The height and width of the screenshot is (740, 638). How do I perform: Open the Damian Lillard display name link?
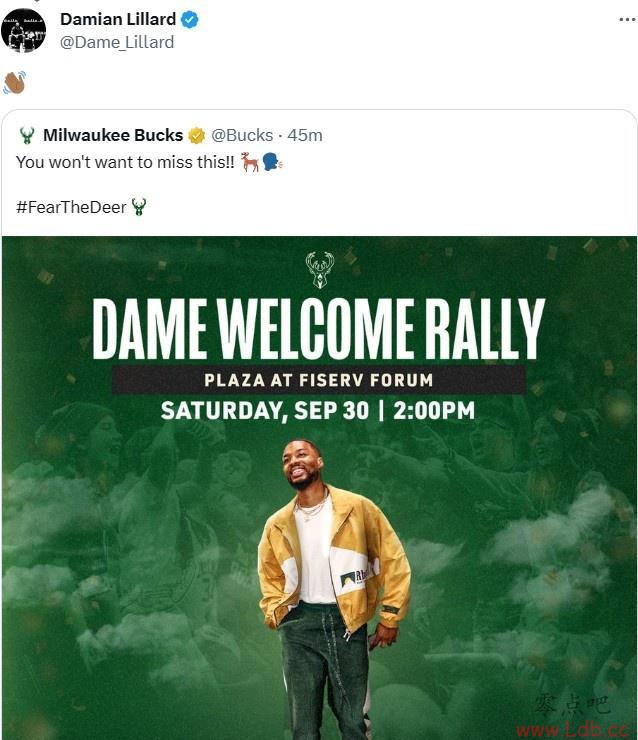[118, 19]
